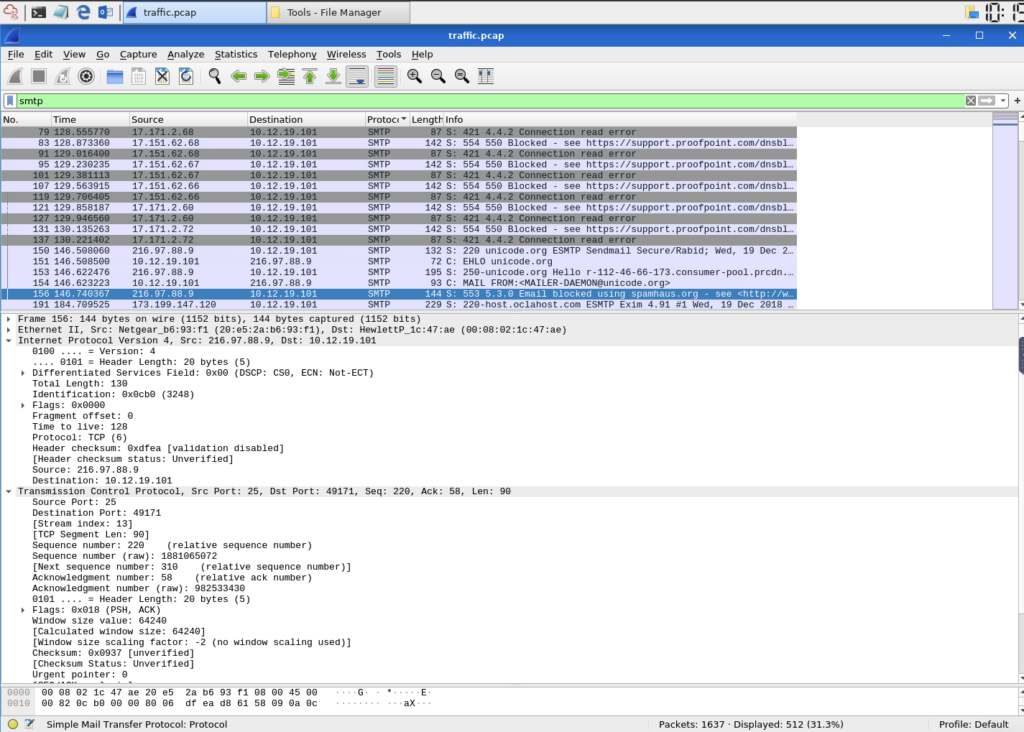Open the Telephony menu

coord(292,54)
